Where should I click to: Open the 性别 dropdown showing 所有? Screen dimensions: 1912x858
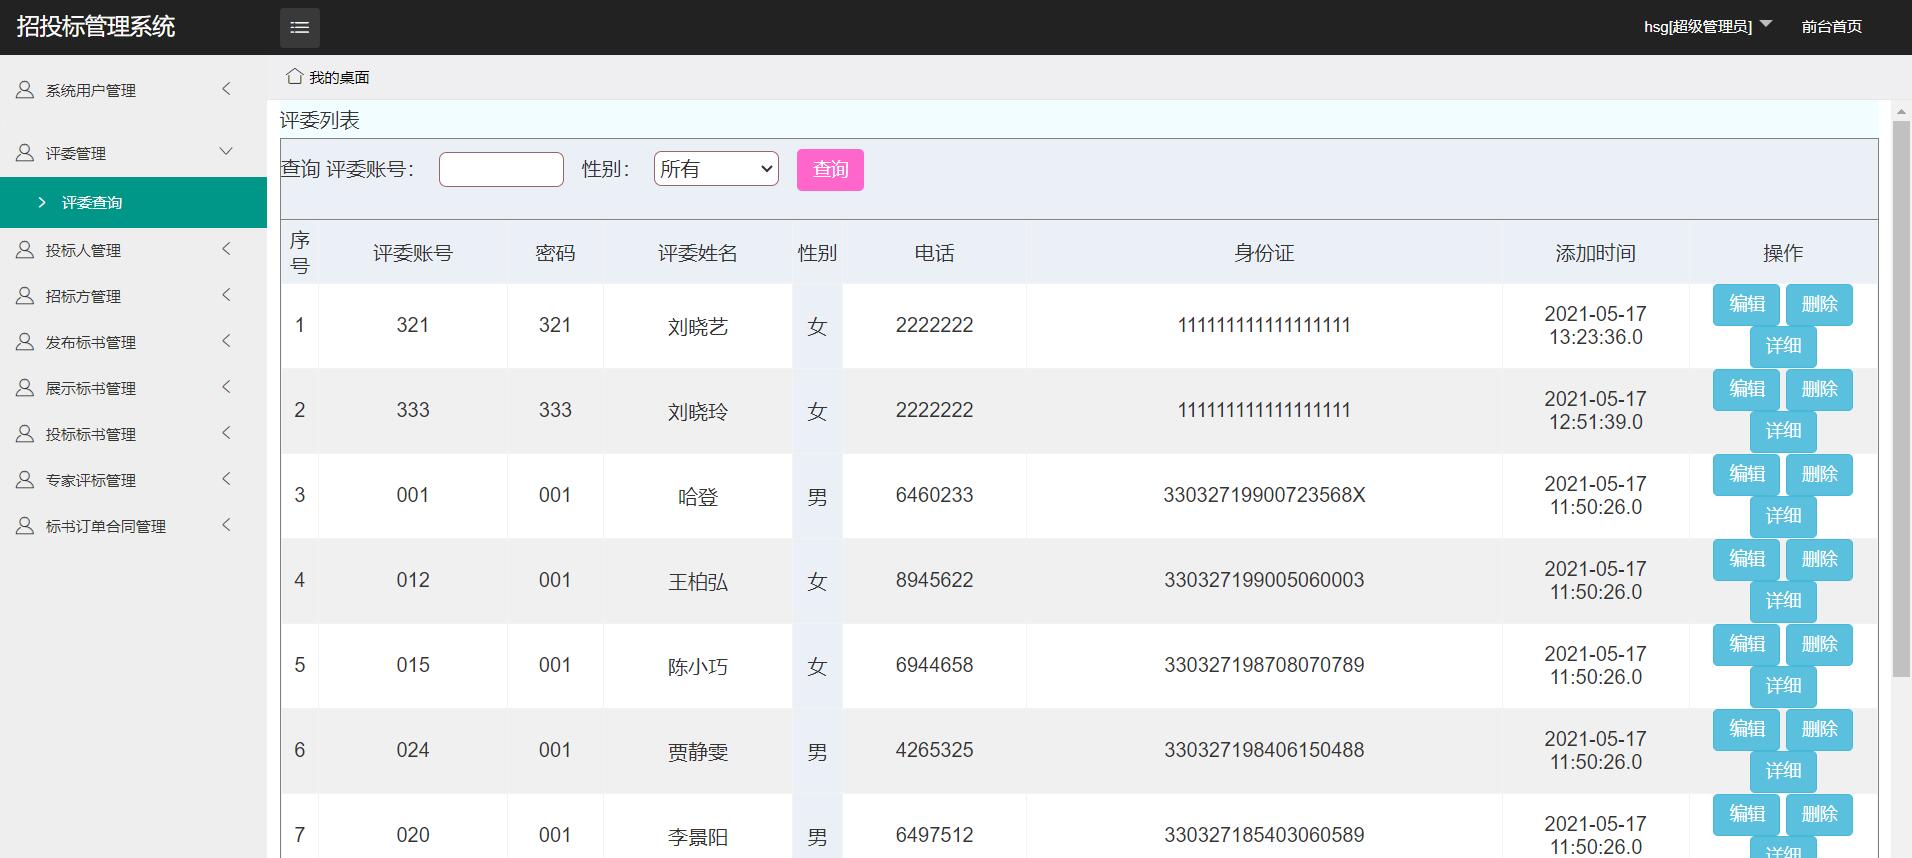tap(716, 169)
